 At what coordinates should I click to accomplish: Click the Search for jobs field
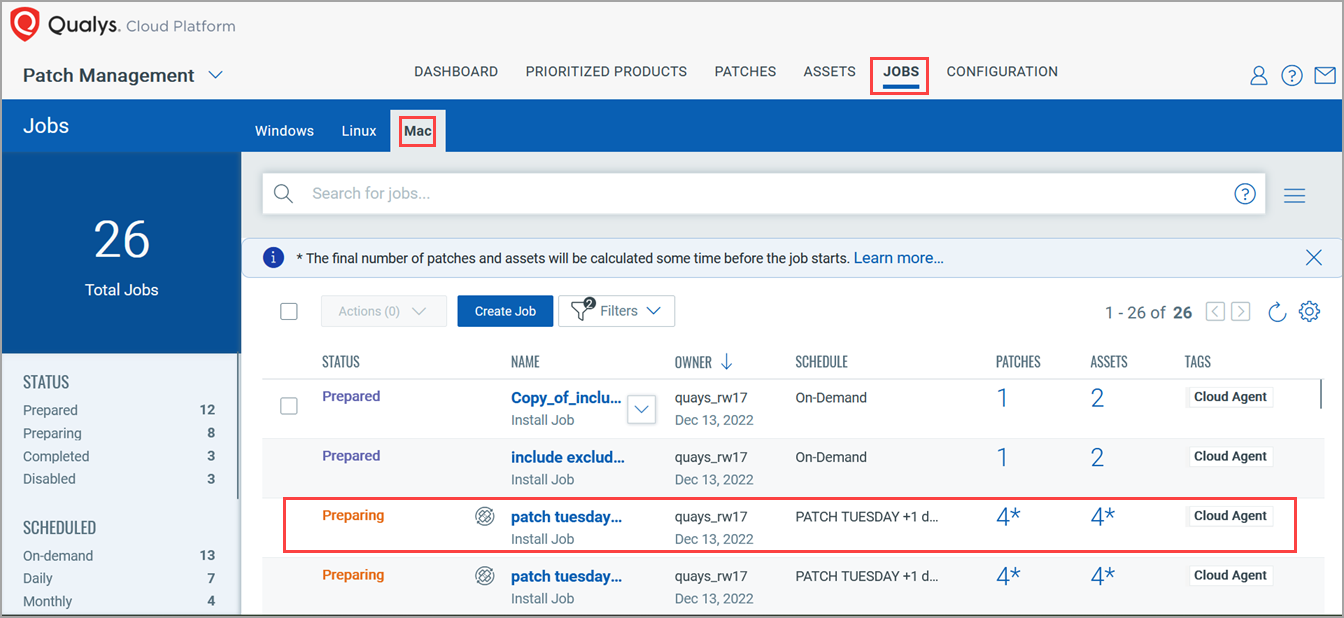760,194
